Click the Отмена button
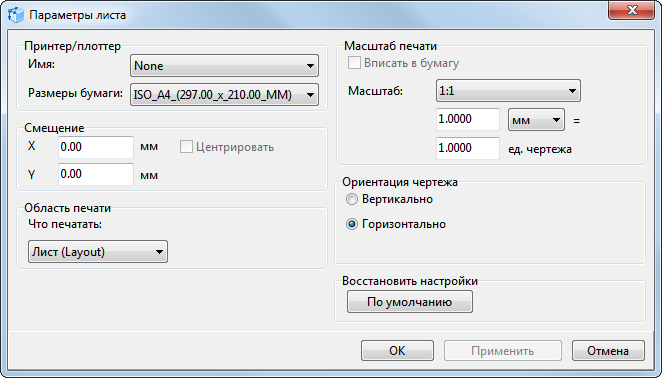The height and width of the screenshot is (378, 662). click(x=608, y=351)
